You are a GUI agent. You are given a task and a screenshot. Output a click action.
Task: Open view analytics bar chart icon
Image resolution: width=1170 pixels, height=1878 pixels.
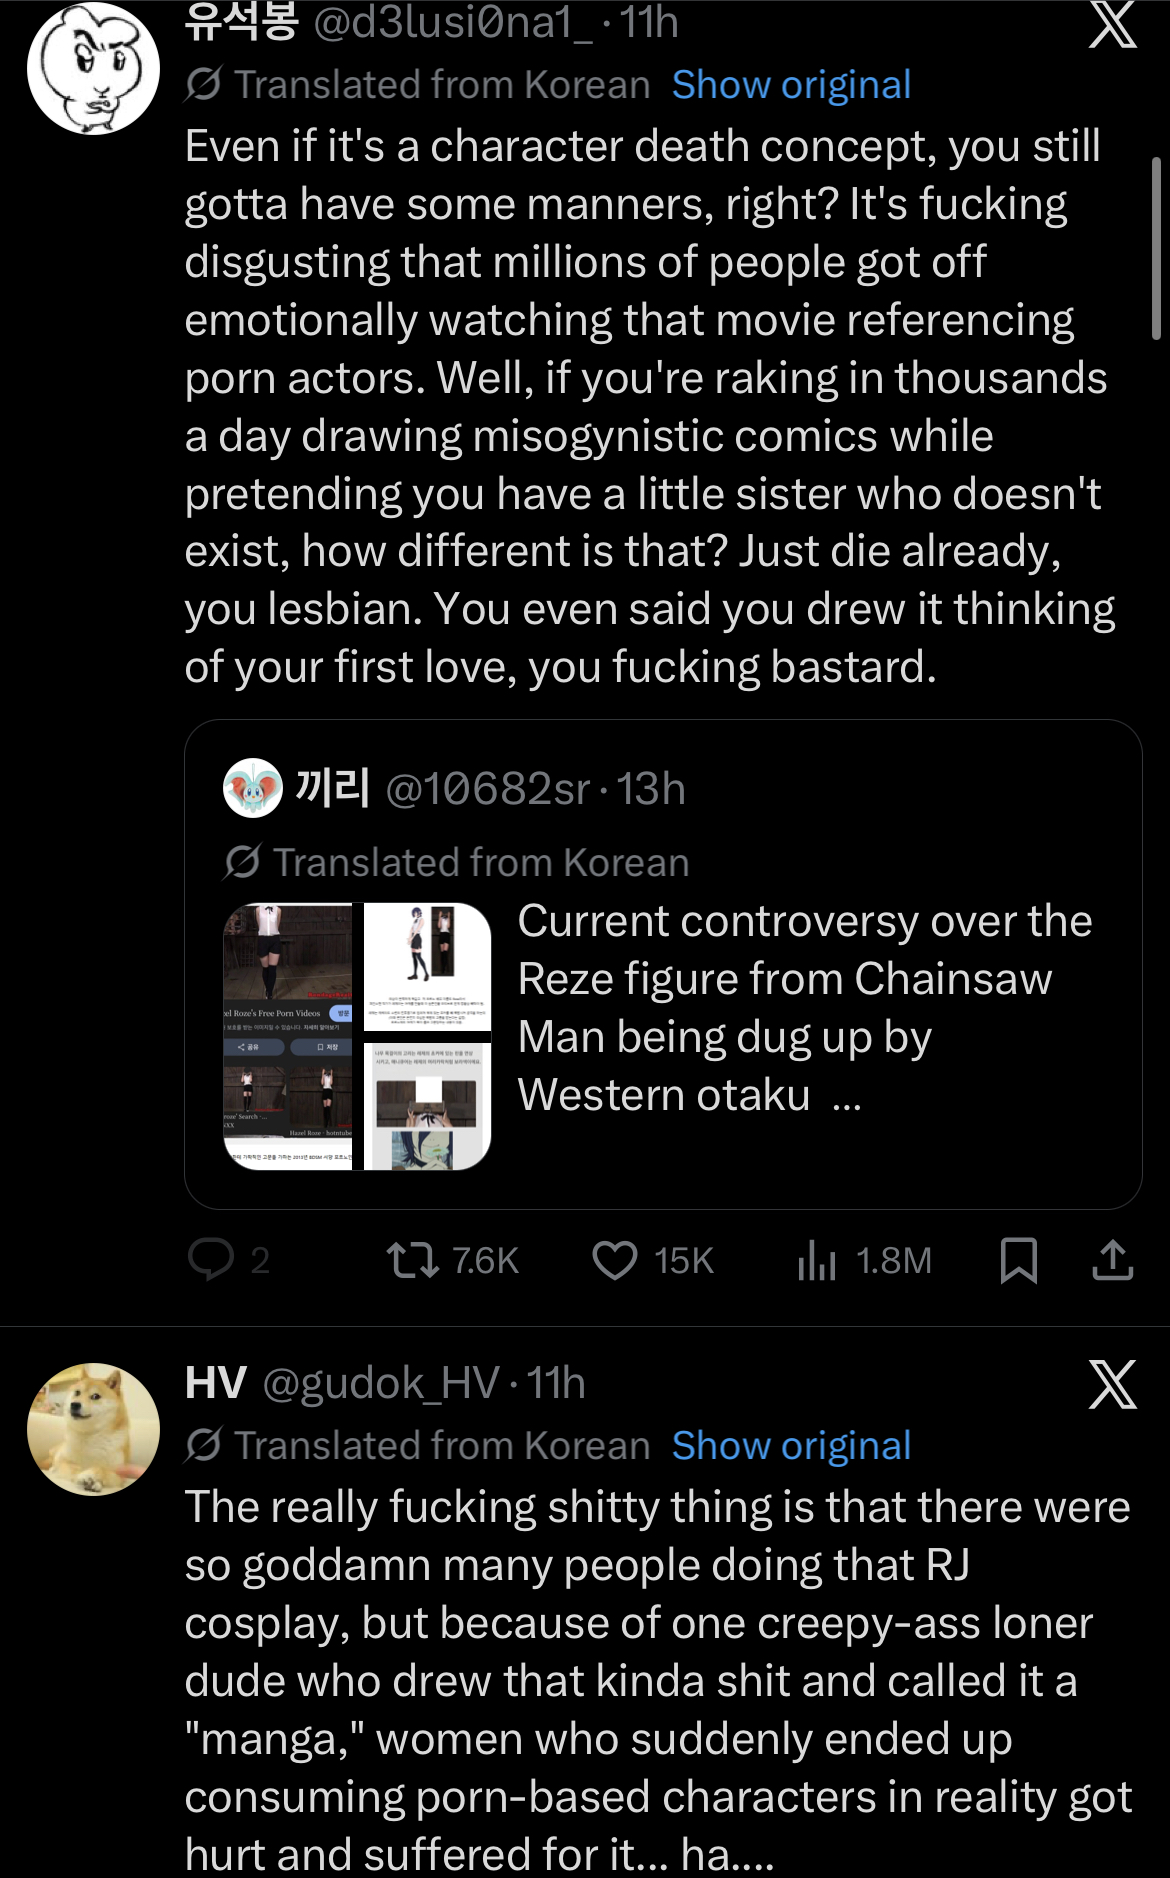coord(817,1260)
